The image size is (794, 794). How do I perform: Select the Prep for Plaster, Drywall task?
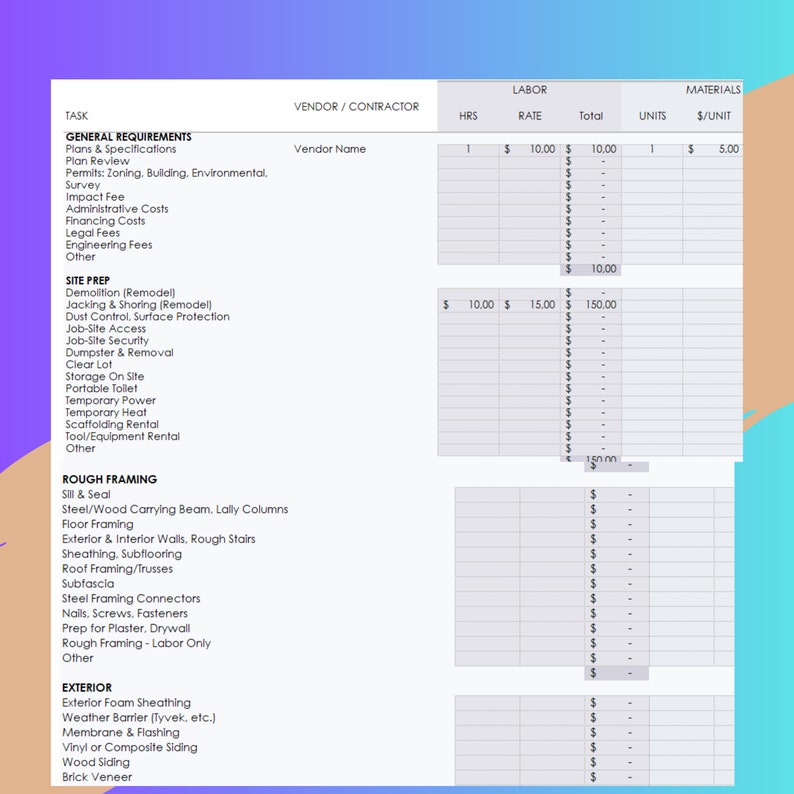[126, 628]
